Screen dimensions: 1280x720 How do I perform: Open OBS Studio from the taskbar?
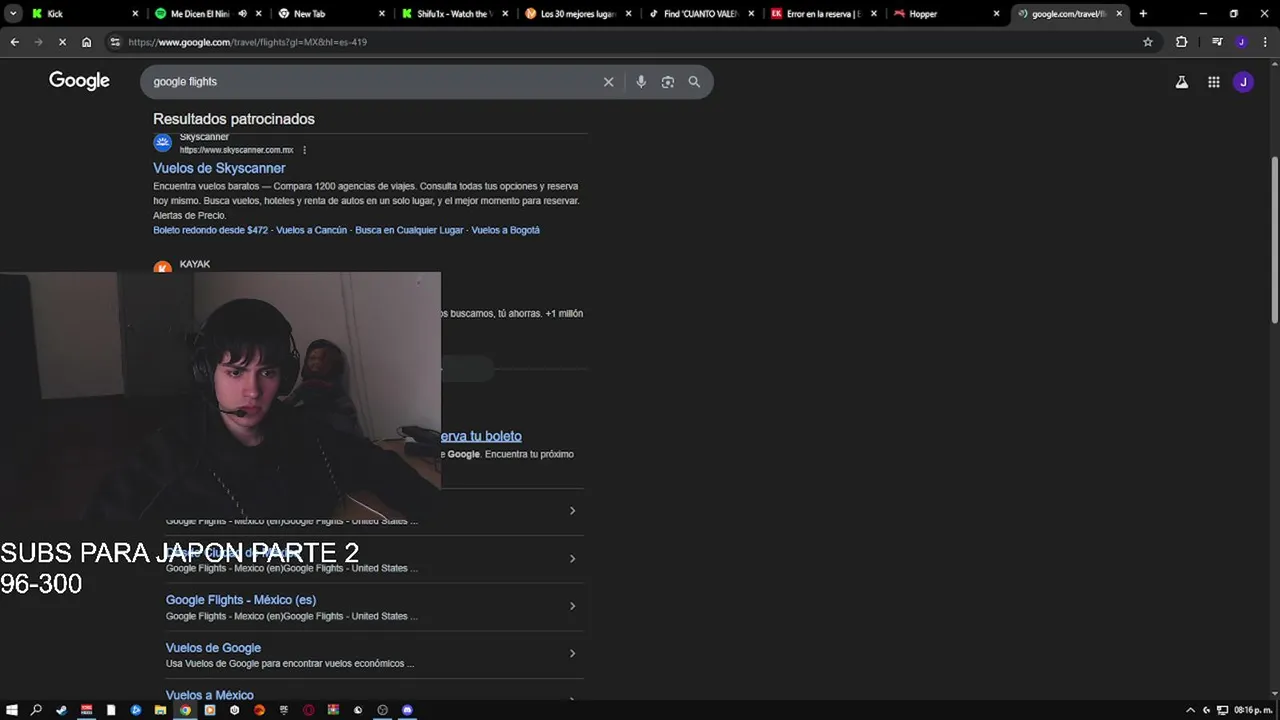[x=382, y=710]
